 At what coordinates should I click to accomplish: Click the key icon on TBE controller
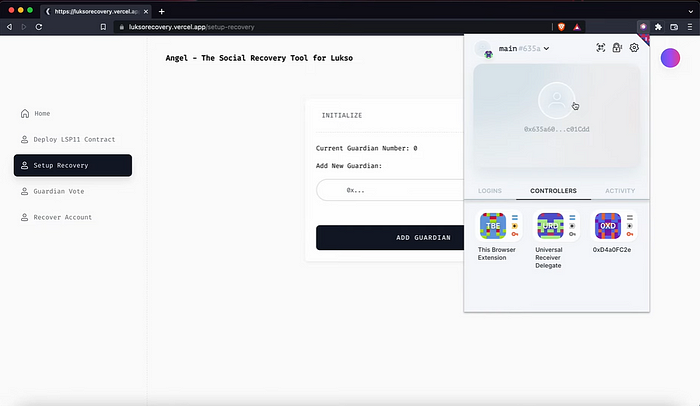click(x=515, y=234)
